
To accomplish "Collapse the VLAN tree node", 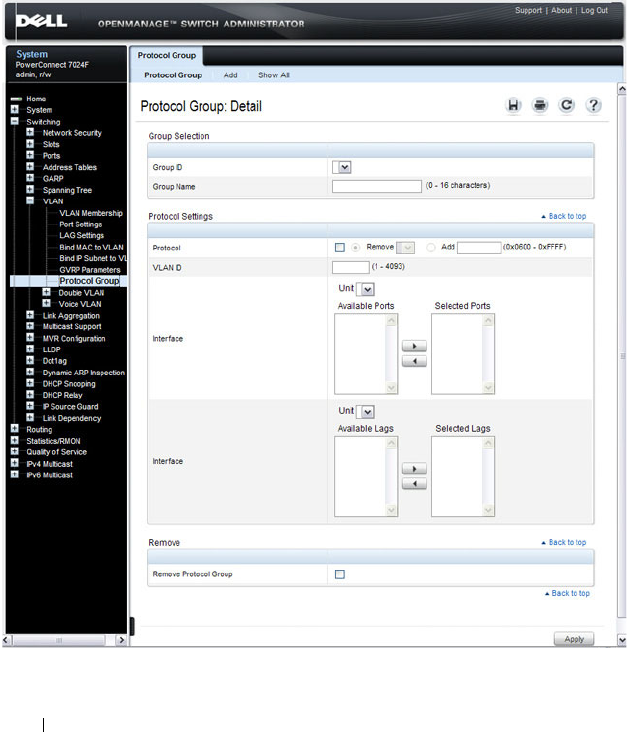I will [x=30, y=201].
